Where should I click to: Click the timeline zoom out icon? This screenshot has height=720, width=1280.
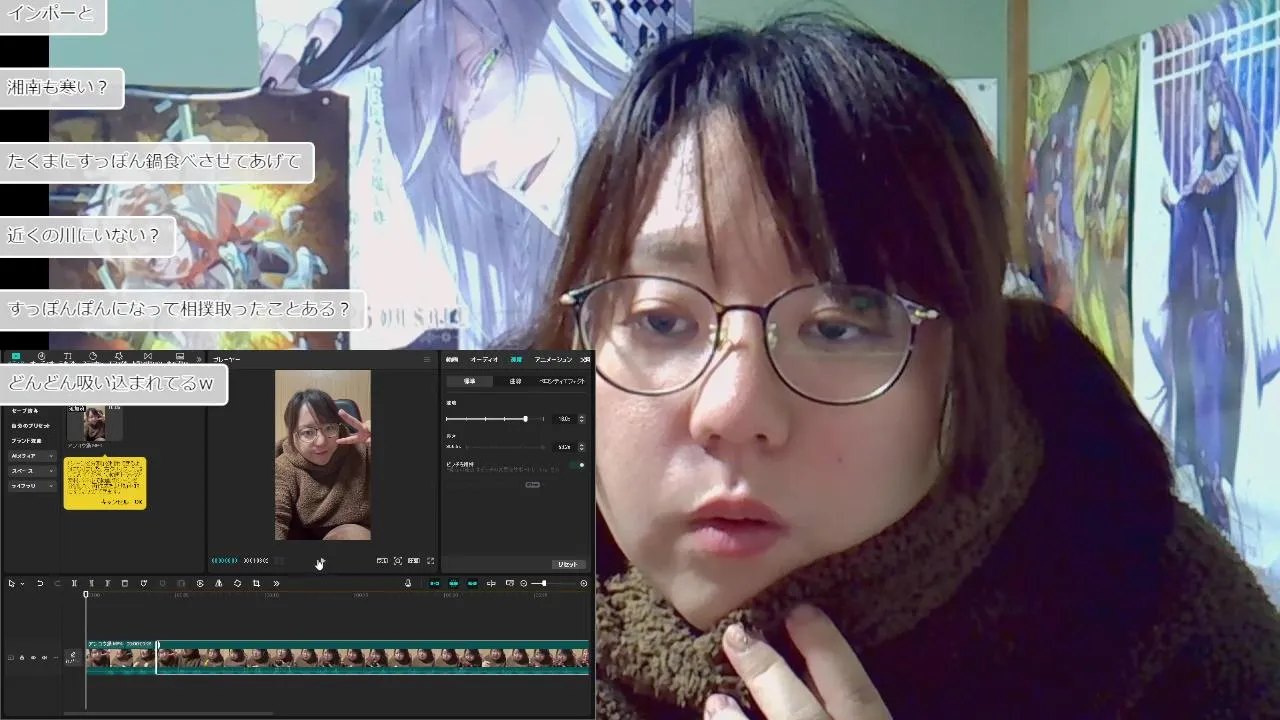click(x=524, y=583)
